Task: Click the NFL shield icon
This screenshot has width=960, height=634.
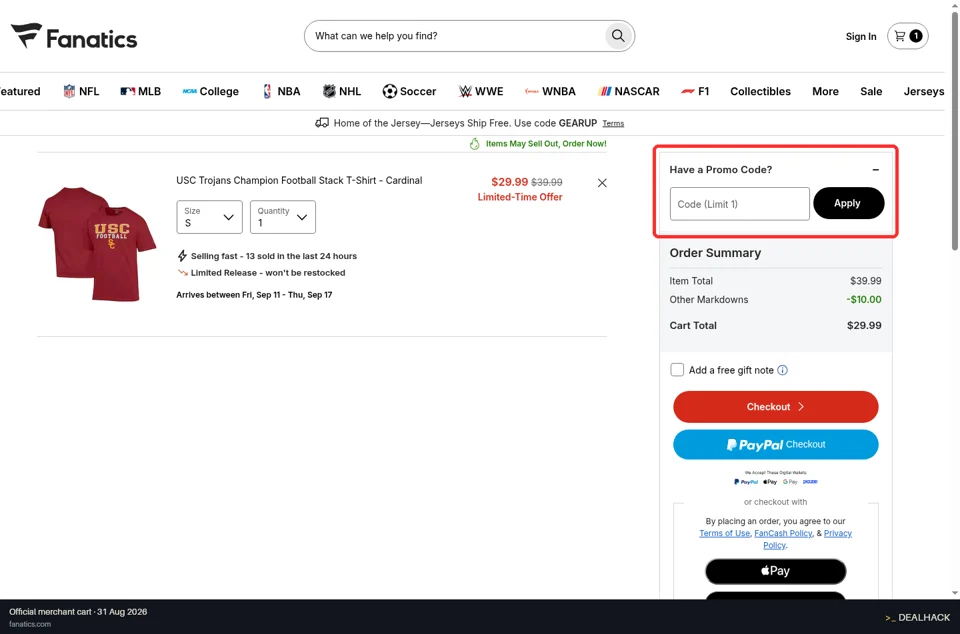Action: click(x=69, y=91)
